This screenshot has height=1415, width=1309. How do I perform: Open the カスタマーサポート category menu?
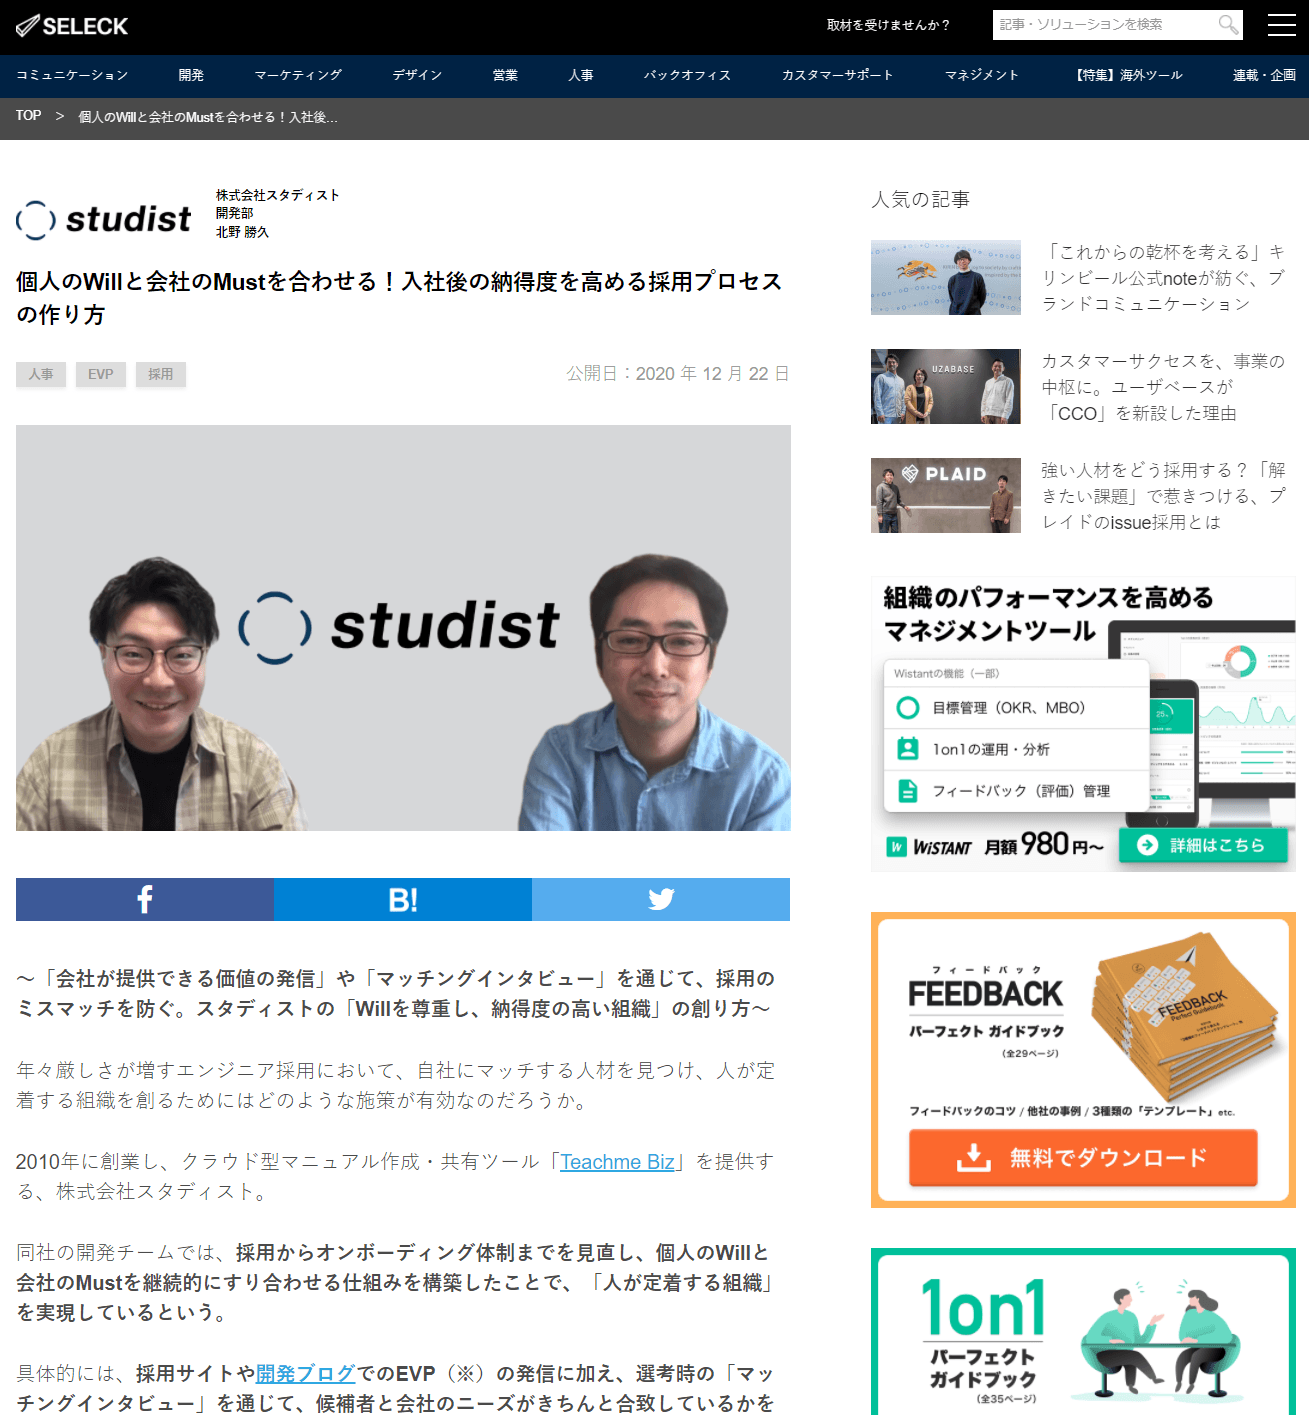click(x=837, y=75)
